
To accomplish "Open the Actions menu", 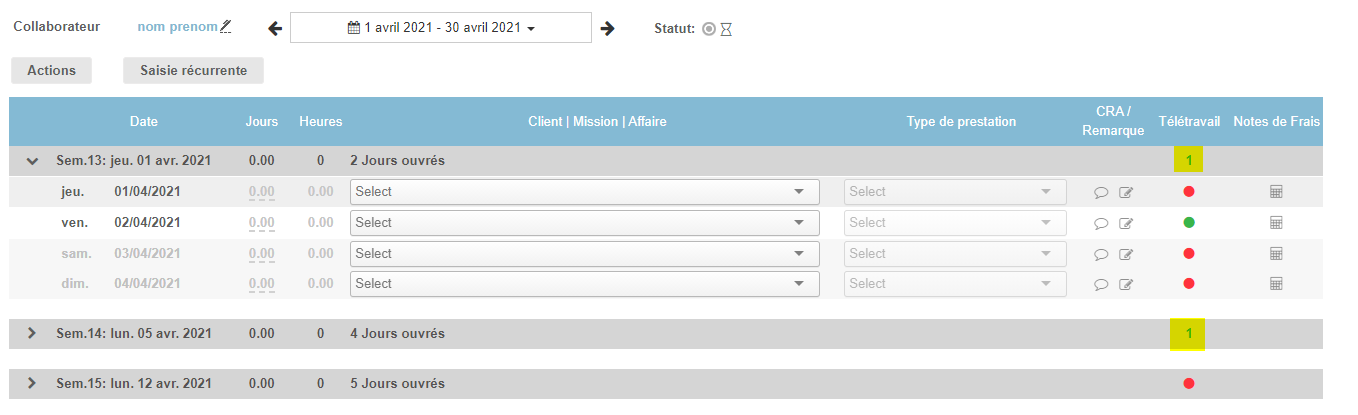I will tap(51, 71).
